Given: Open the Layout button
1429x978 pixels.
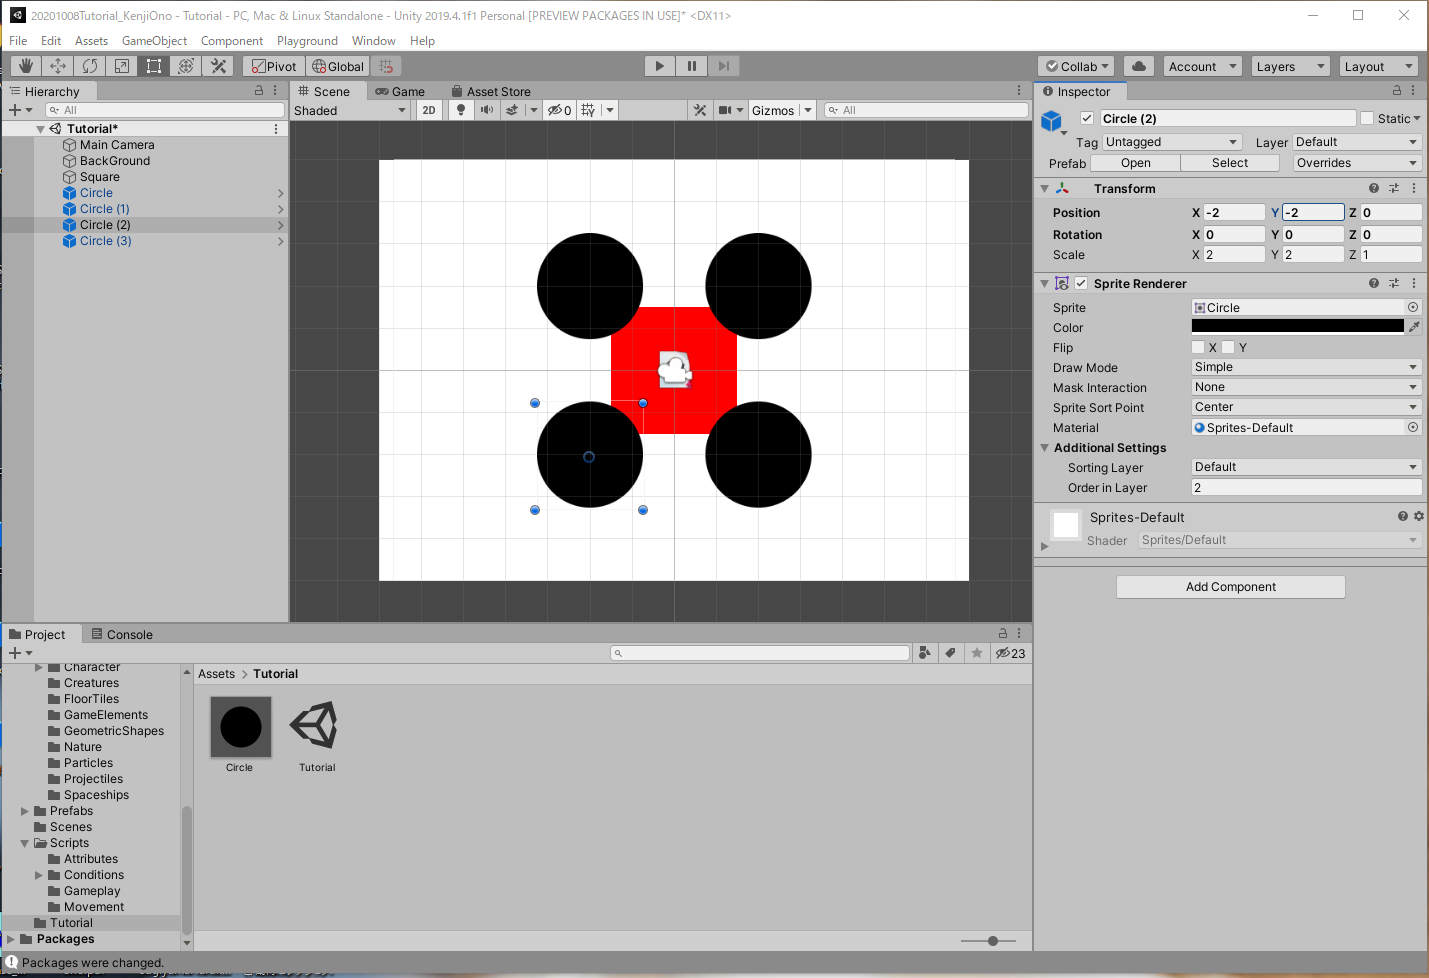Looking at the screenshot, I should (1379, 66).
